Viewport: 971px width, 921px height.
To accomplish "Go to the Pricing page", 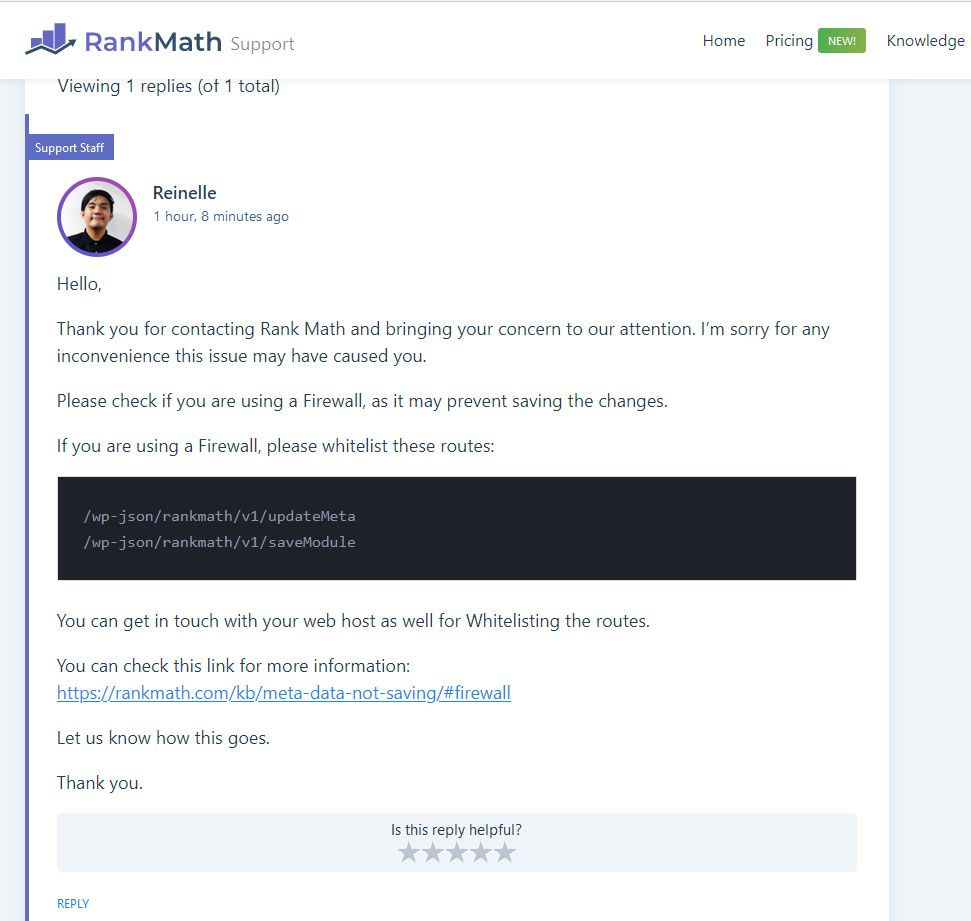I will [x=789, y=41].
